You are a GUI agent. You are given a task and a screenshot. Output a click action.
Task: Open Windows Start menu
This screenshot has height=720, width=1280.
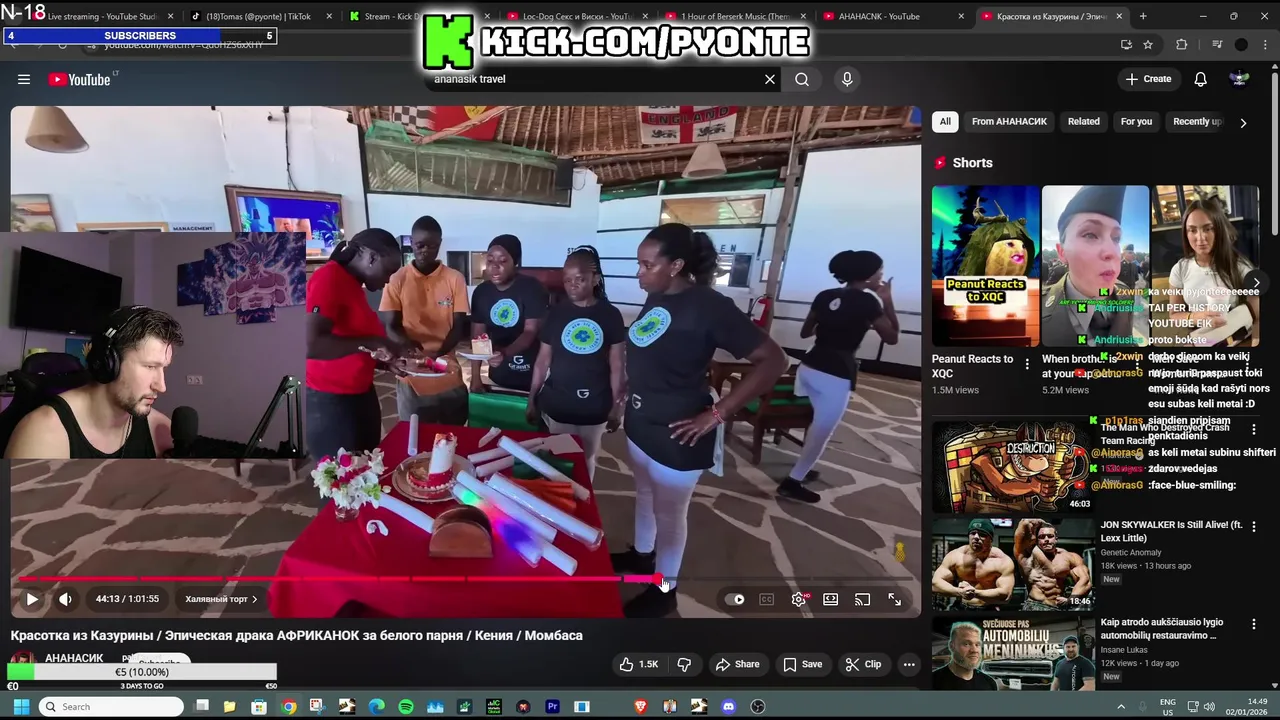tap(21, 707)
